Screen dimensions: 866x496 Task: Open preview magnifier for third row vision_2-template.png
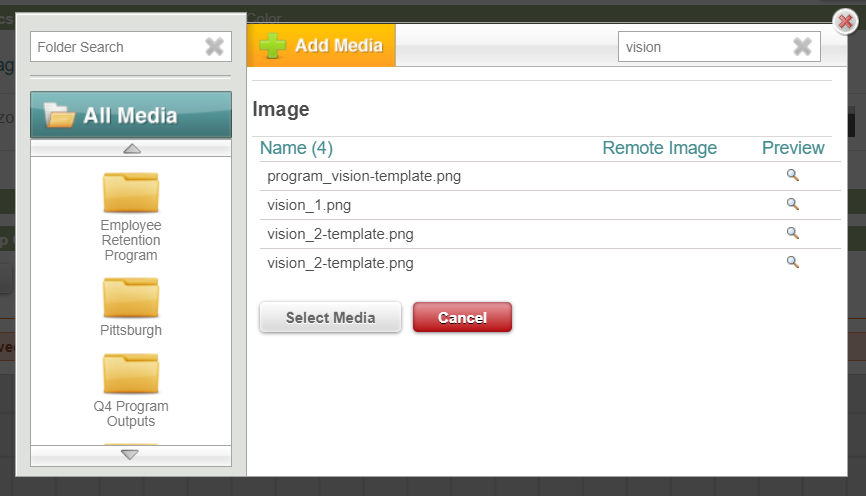[793, 233]
